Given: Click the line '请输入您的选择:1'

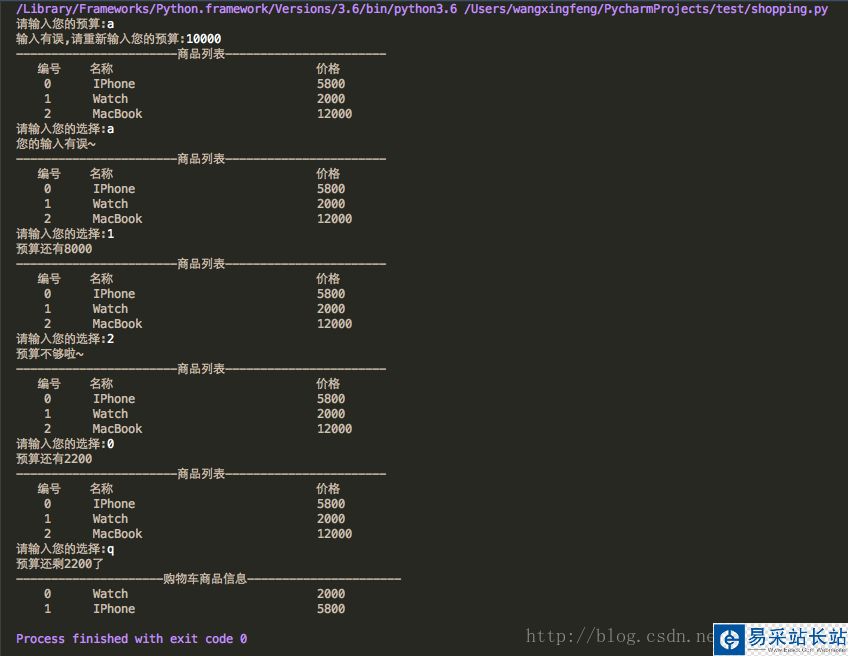Looking at the screenshot, I should pyautogui.click(x=65, y=234).
